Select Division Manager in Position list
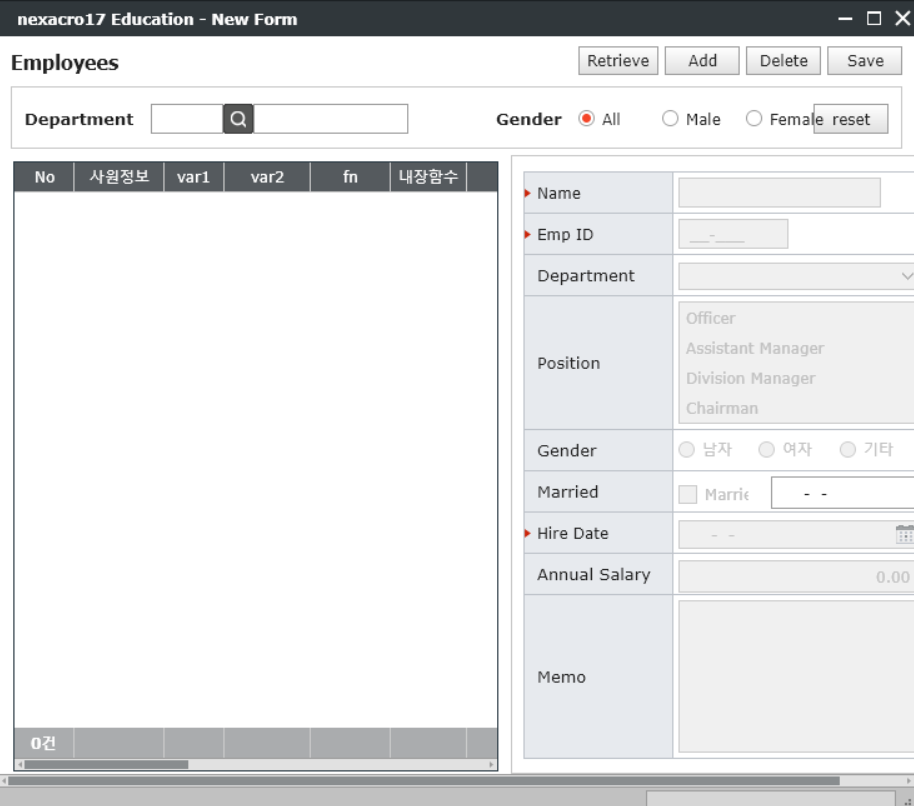 796,378
